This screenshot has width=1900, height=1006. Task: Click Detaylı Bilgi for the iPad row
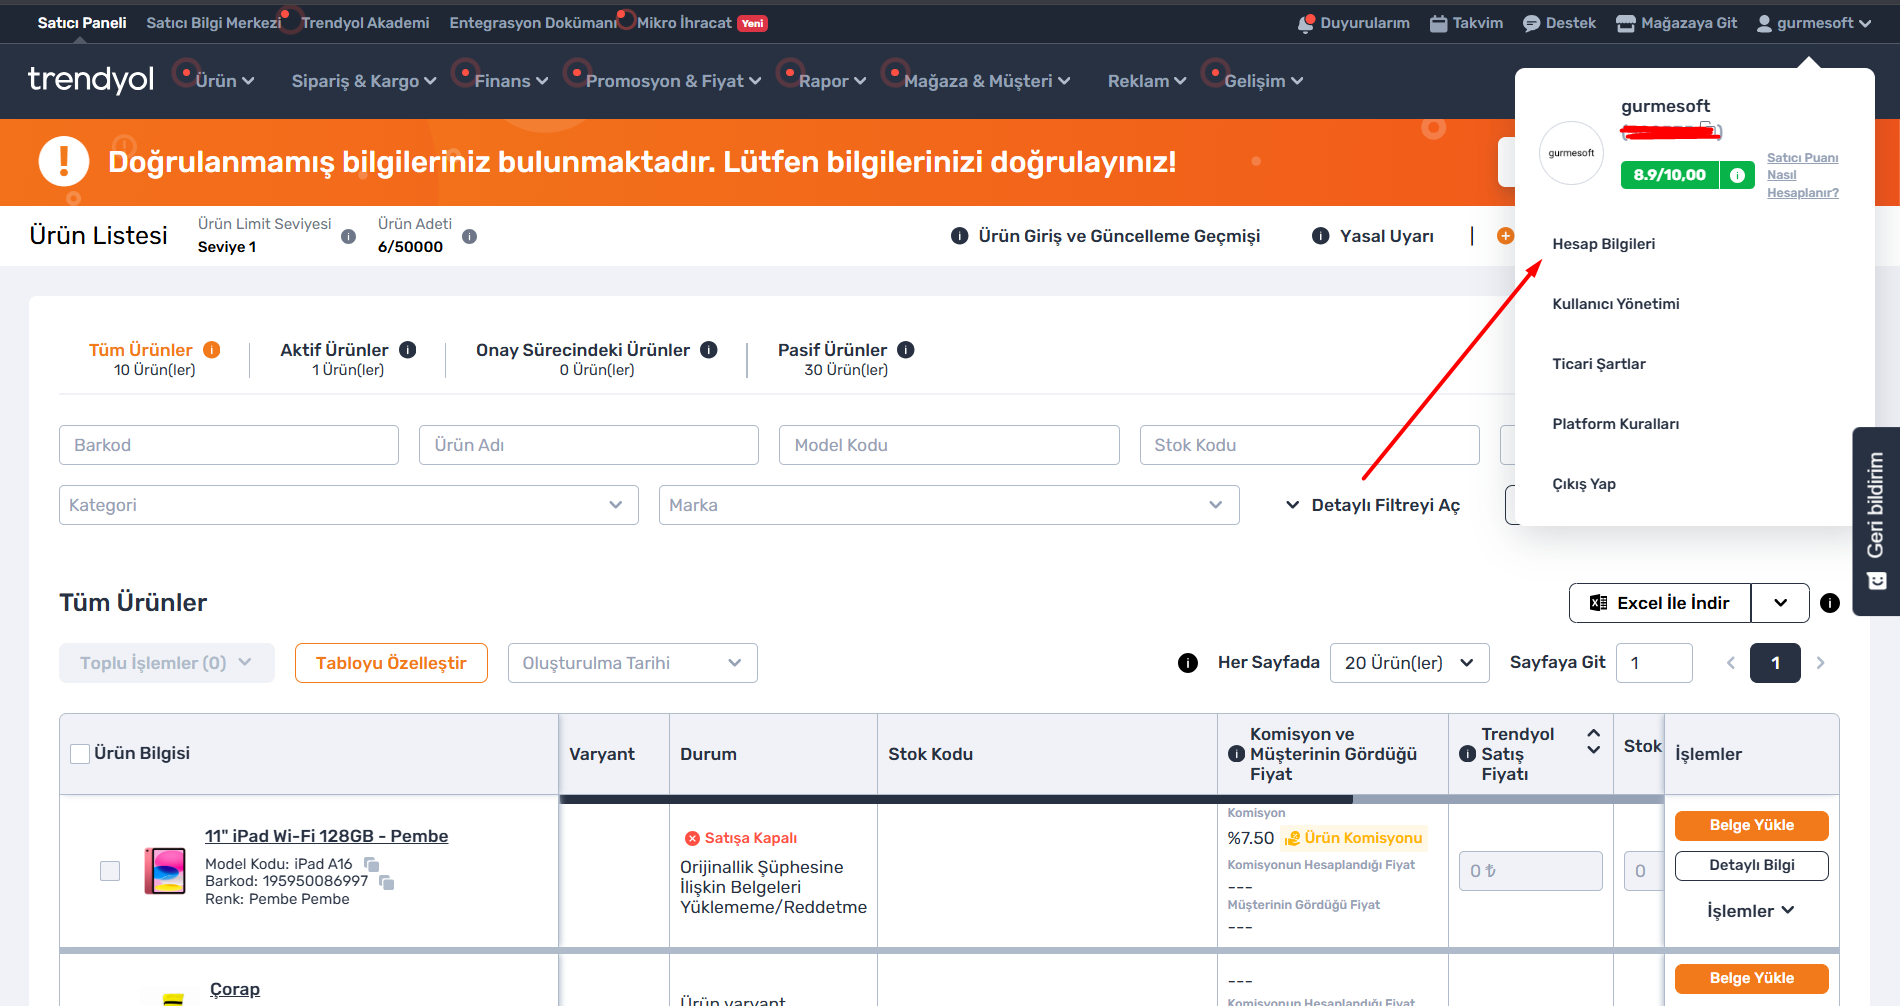click(x=1752, y=866)
